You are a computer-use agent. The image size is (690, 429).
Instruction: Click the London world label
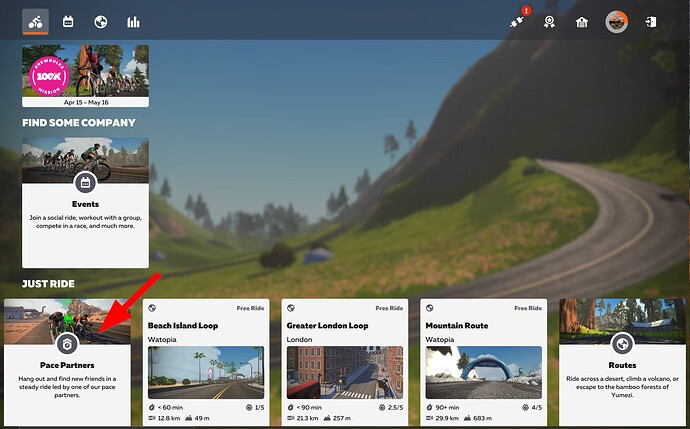coord(299,340)
